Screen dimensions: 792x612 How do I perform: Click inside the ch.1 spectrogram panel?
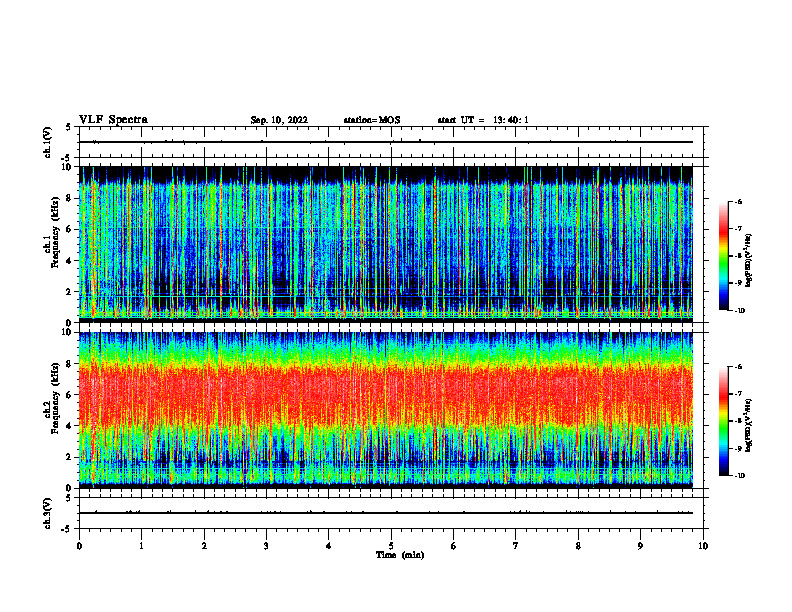[x=386, y=244]
